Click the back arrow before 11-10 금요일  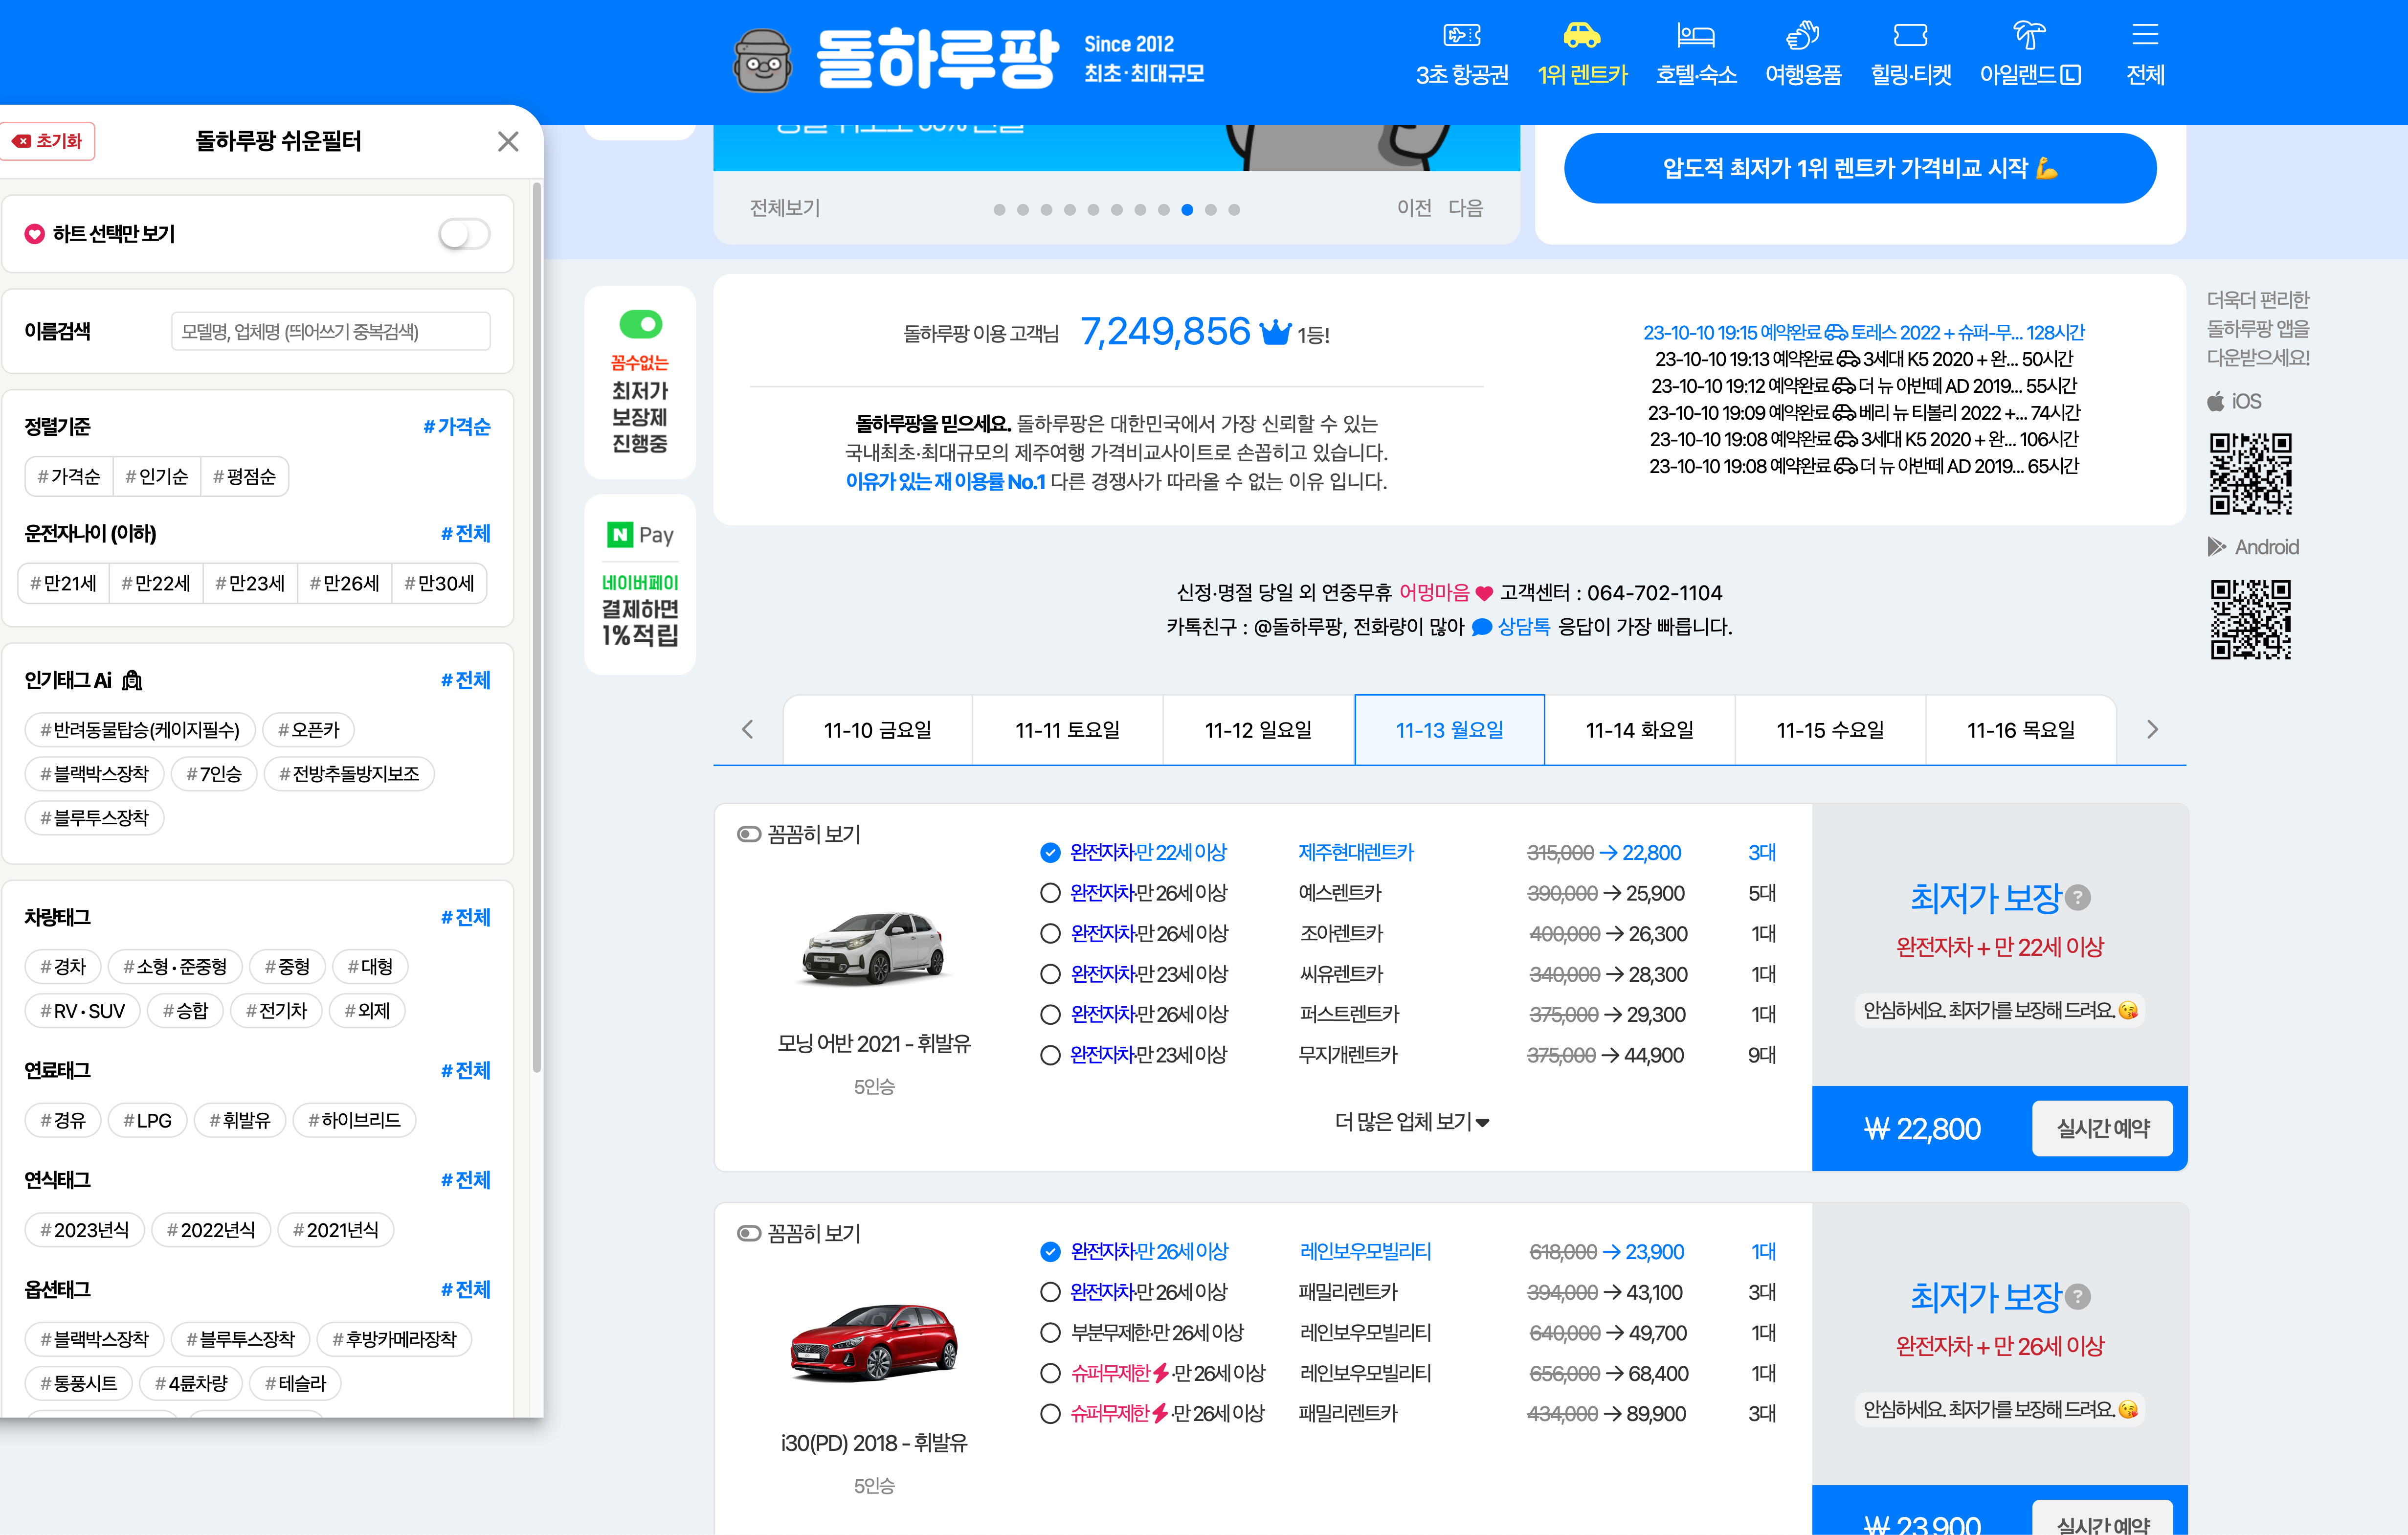click(748, 729)
